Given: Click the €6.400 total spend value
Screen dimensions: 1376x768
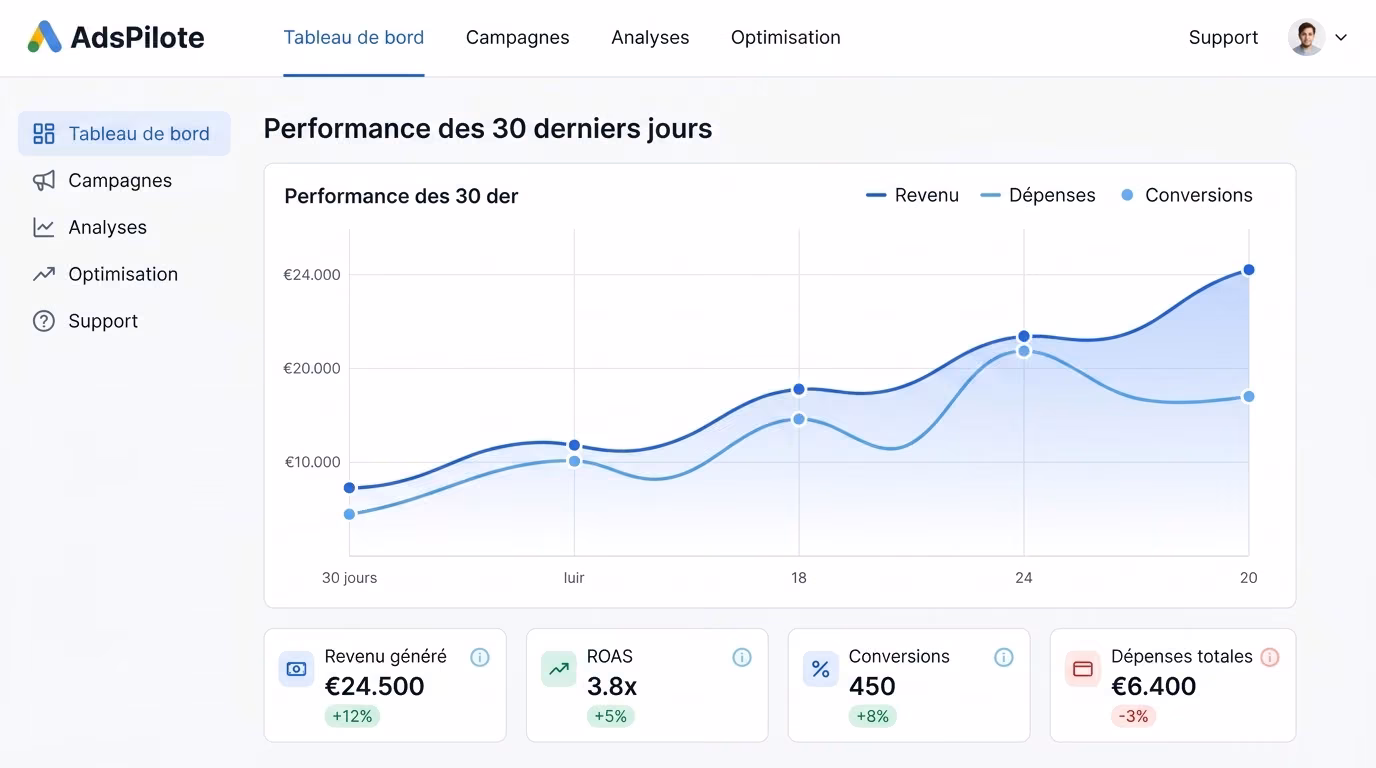Looking at the screenshot, I should tap(1154, 686).
